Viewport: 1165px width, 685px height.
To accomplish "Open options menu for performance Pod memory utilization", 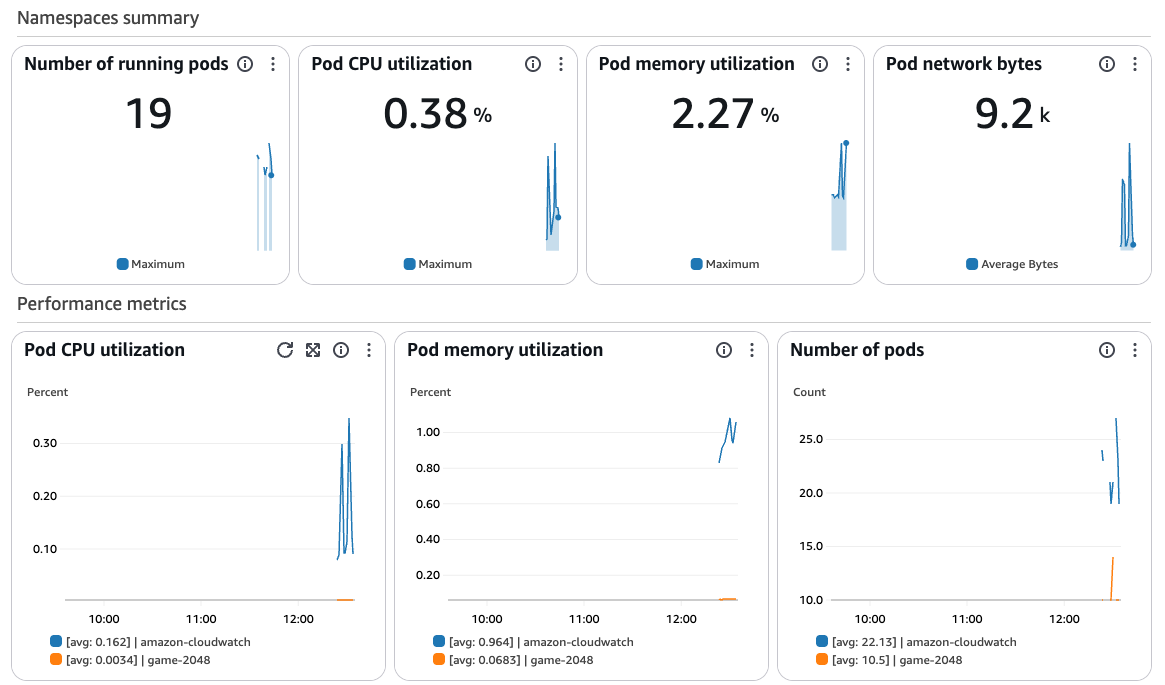I will (752, 350).
